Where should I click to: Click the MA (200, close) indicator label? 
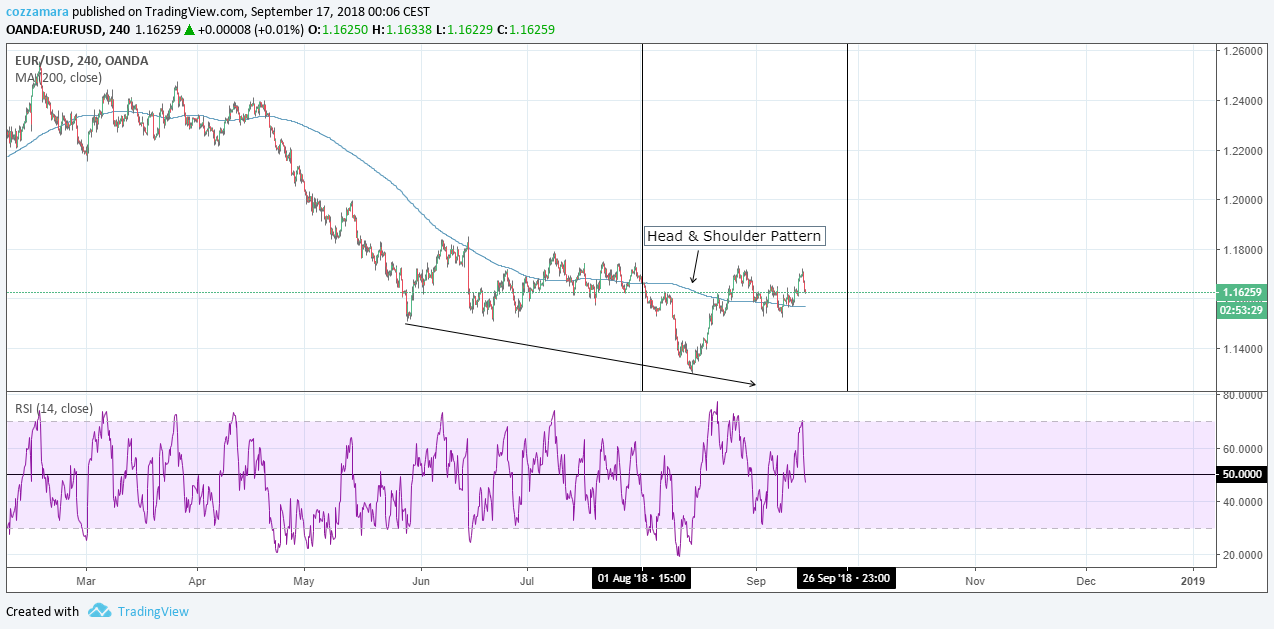(x=58, y=77)
